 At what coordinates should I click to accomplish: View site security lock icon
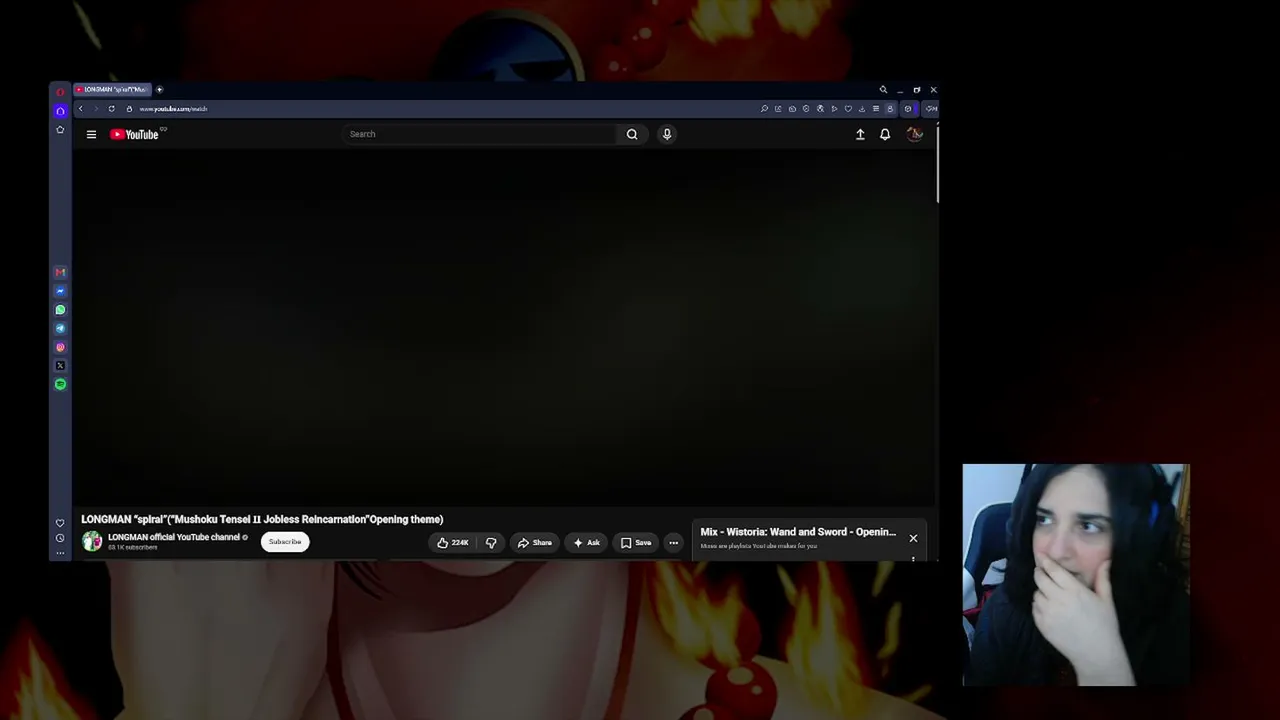click(129, 109)
